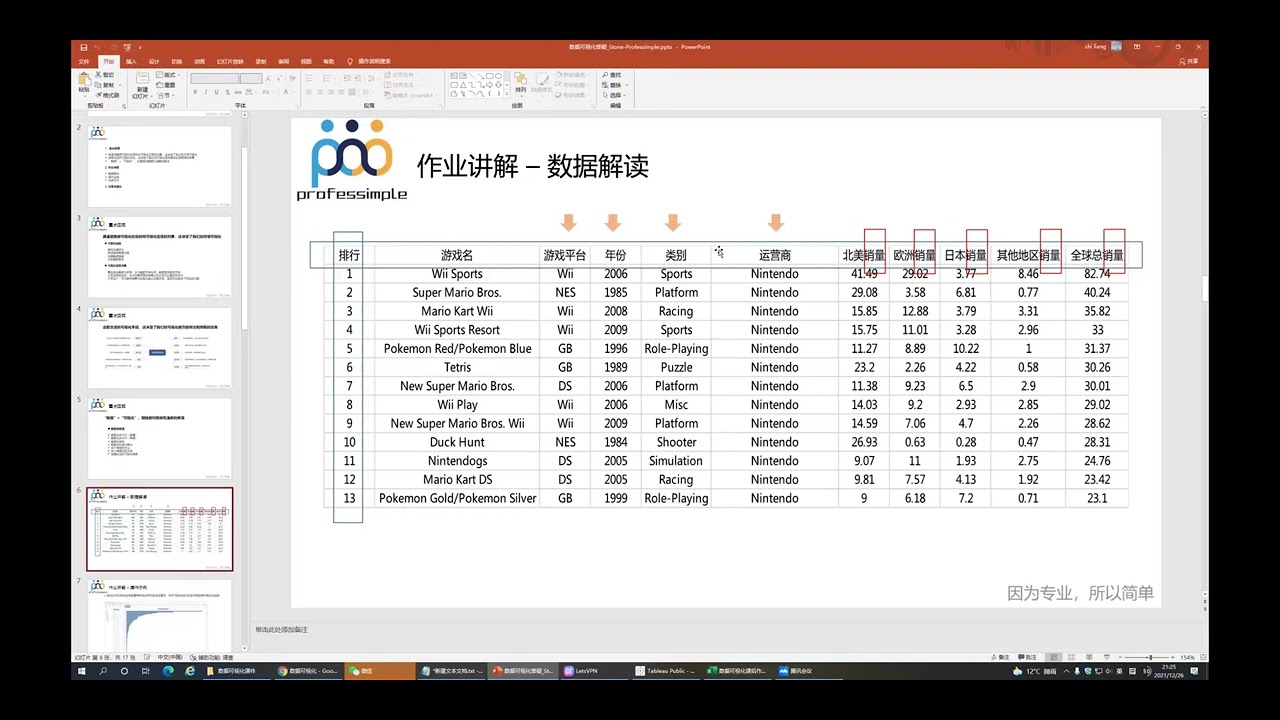Click the 154% zoom level button

[1188, 657]
